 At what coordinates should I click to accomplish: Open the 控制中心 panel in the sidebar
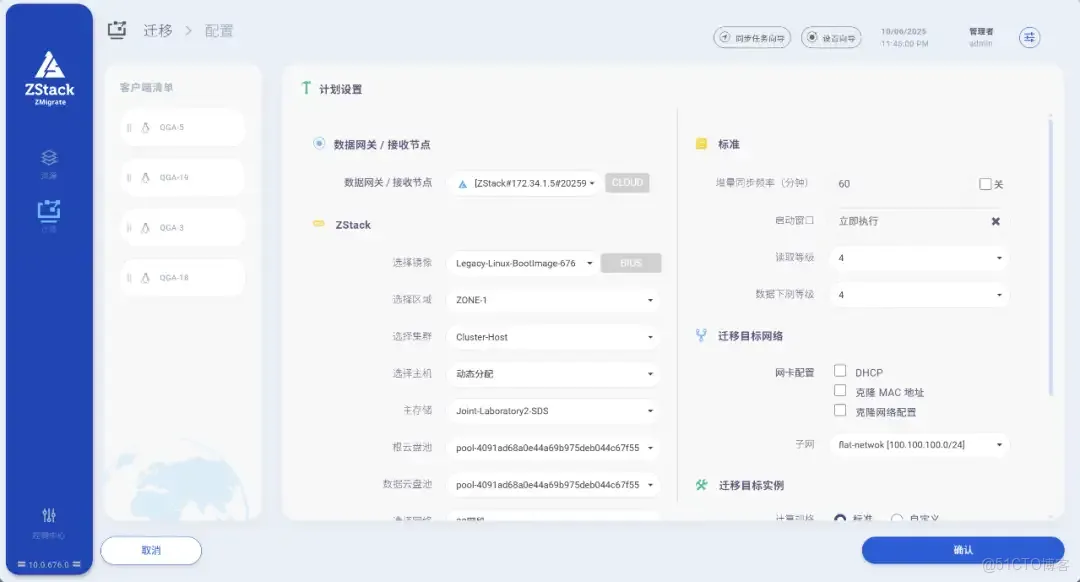(x=48, y=519)
